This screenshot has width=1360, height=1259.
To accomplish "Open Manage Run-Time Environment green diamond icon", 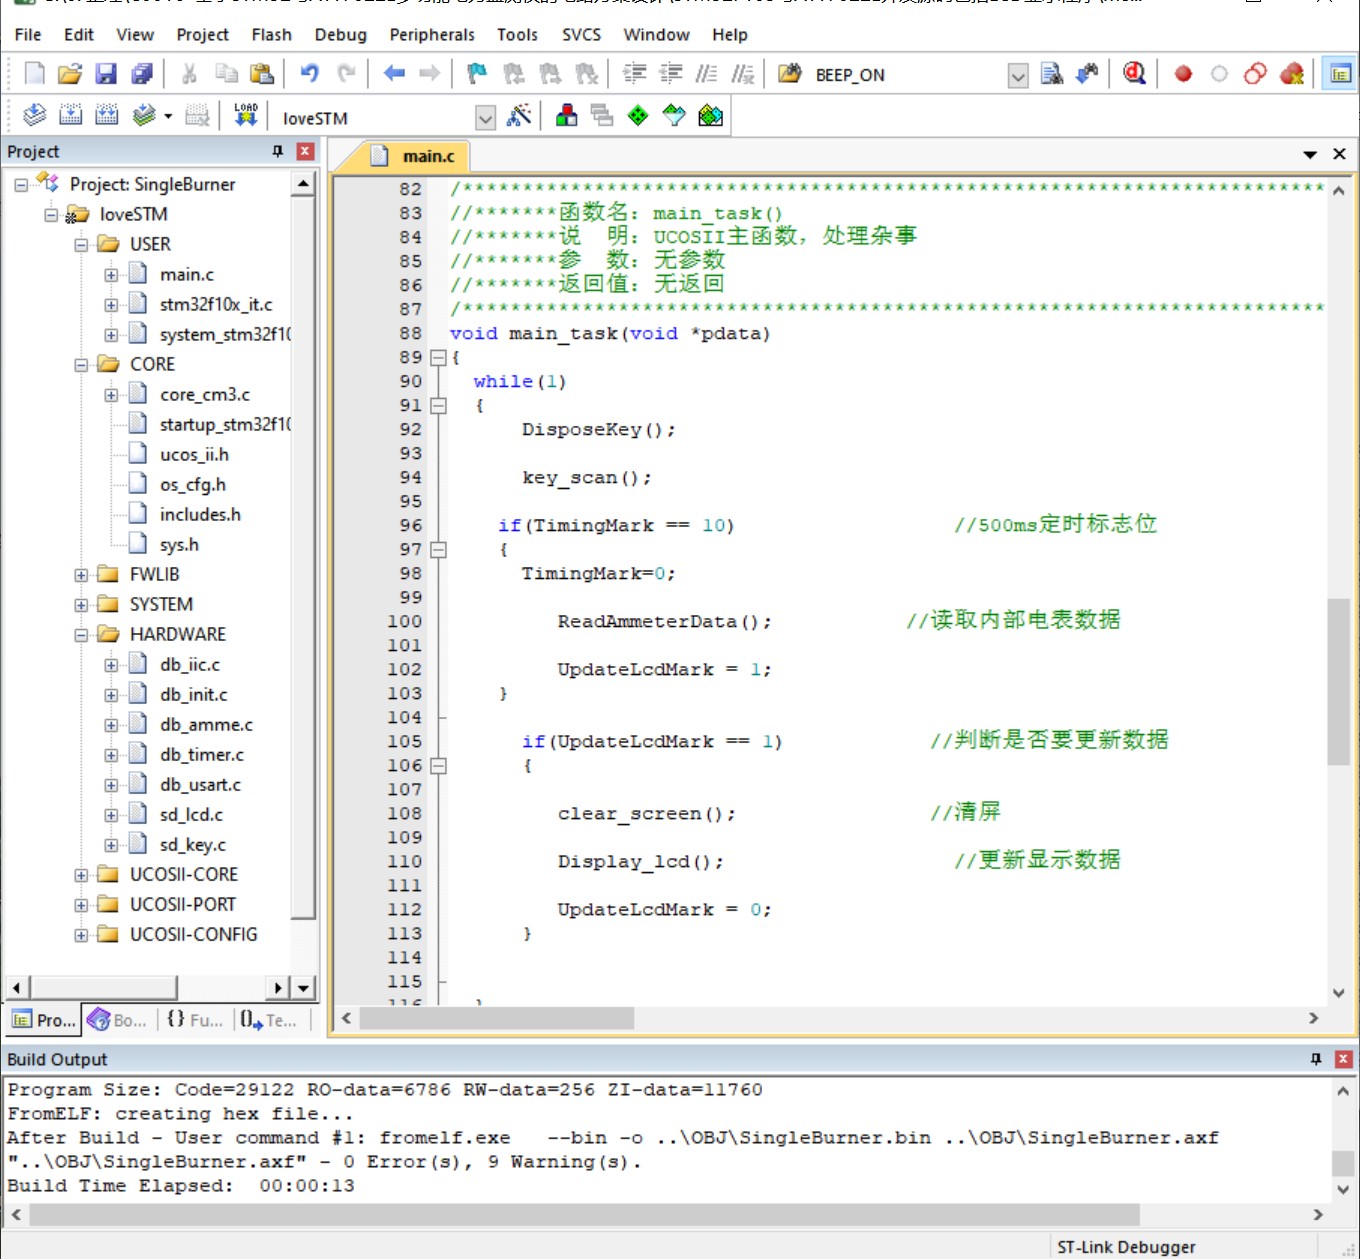I will click(638, 116).
